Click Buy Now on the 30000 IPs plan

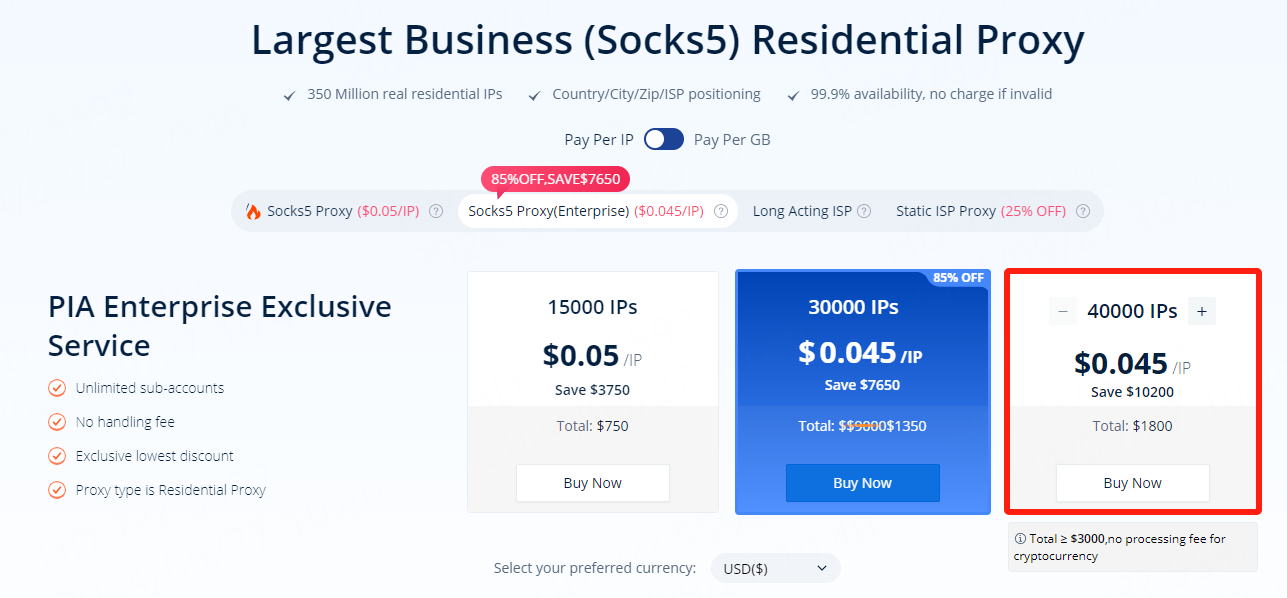(x=862, y=483)
